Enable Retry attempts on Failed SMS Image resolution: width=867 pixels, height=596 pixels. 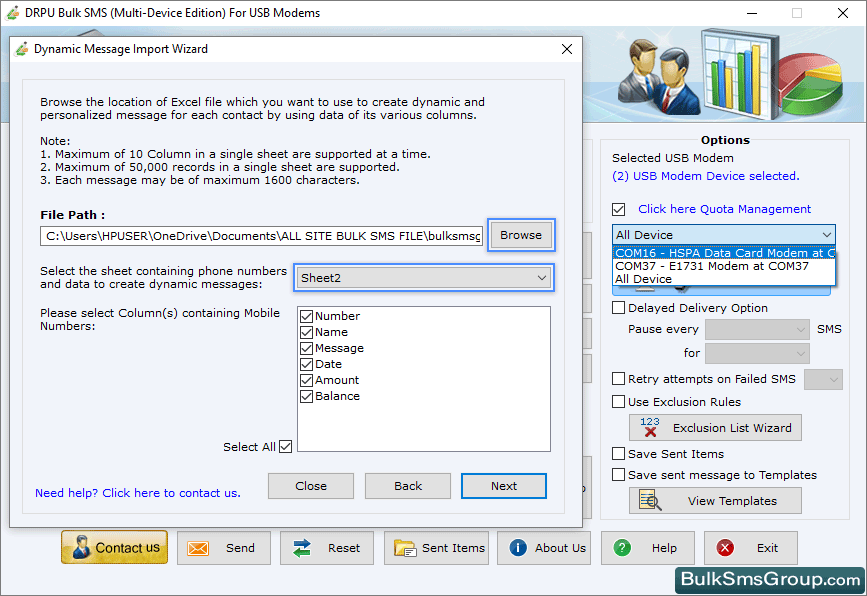coord(619,379)
